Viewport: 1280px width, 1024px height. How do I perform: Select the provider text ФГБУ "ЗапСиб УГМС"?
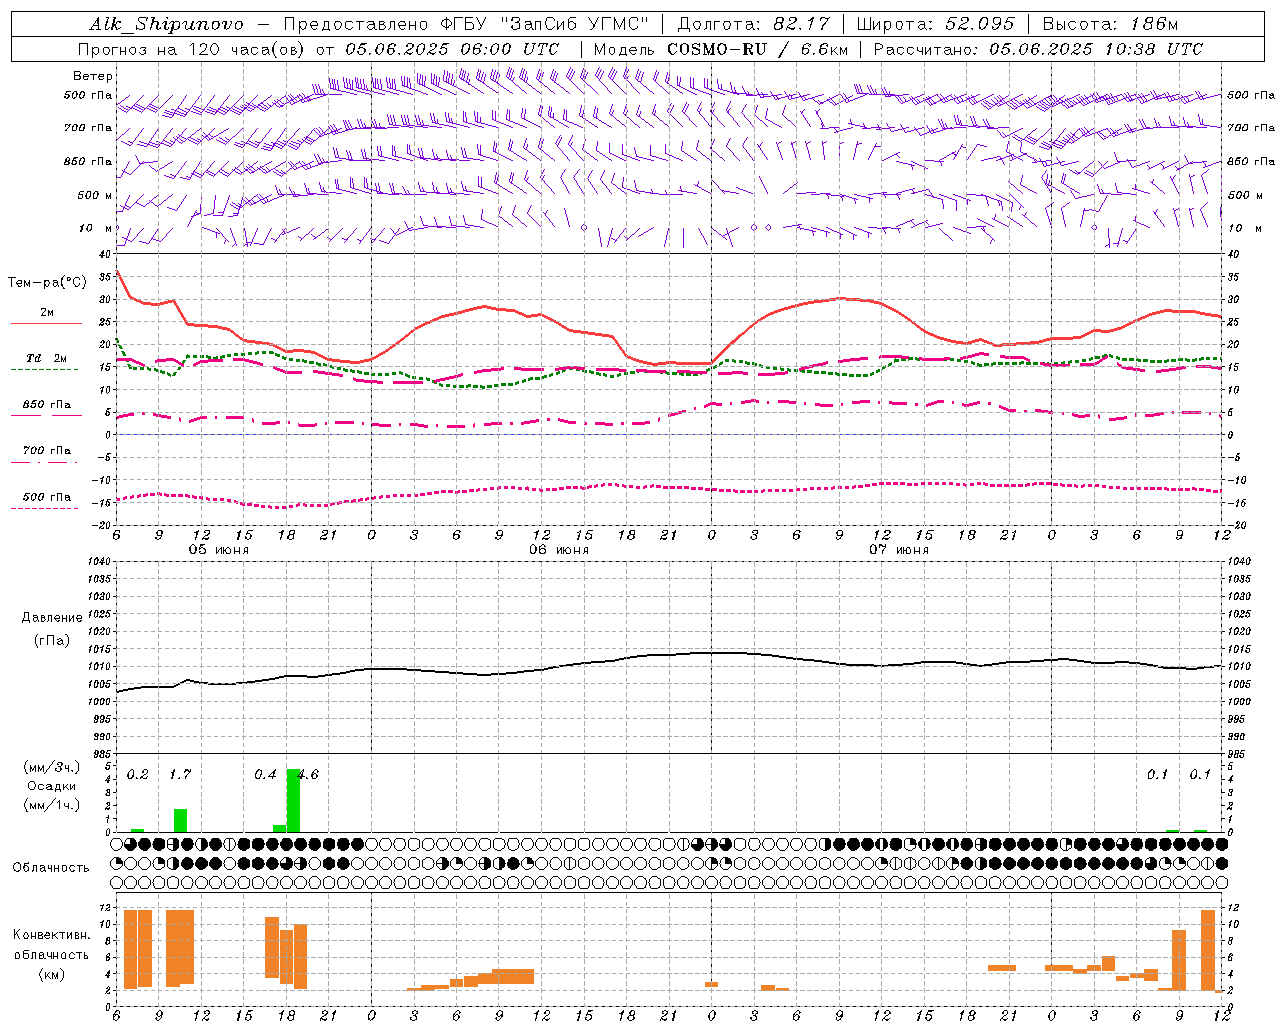544,24
